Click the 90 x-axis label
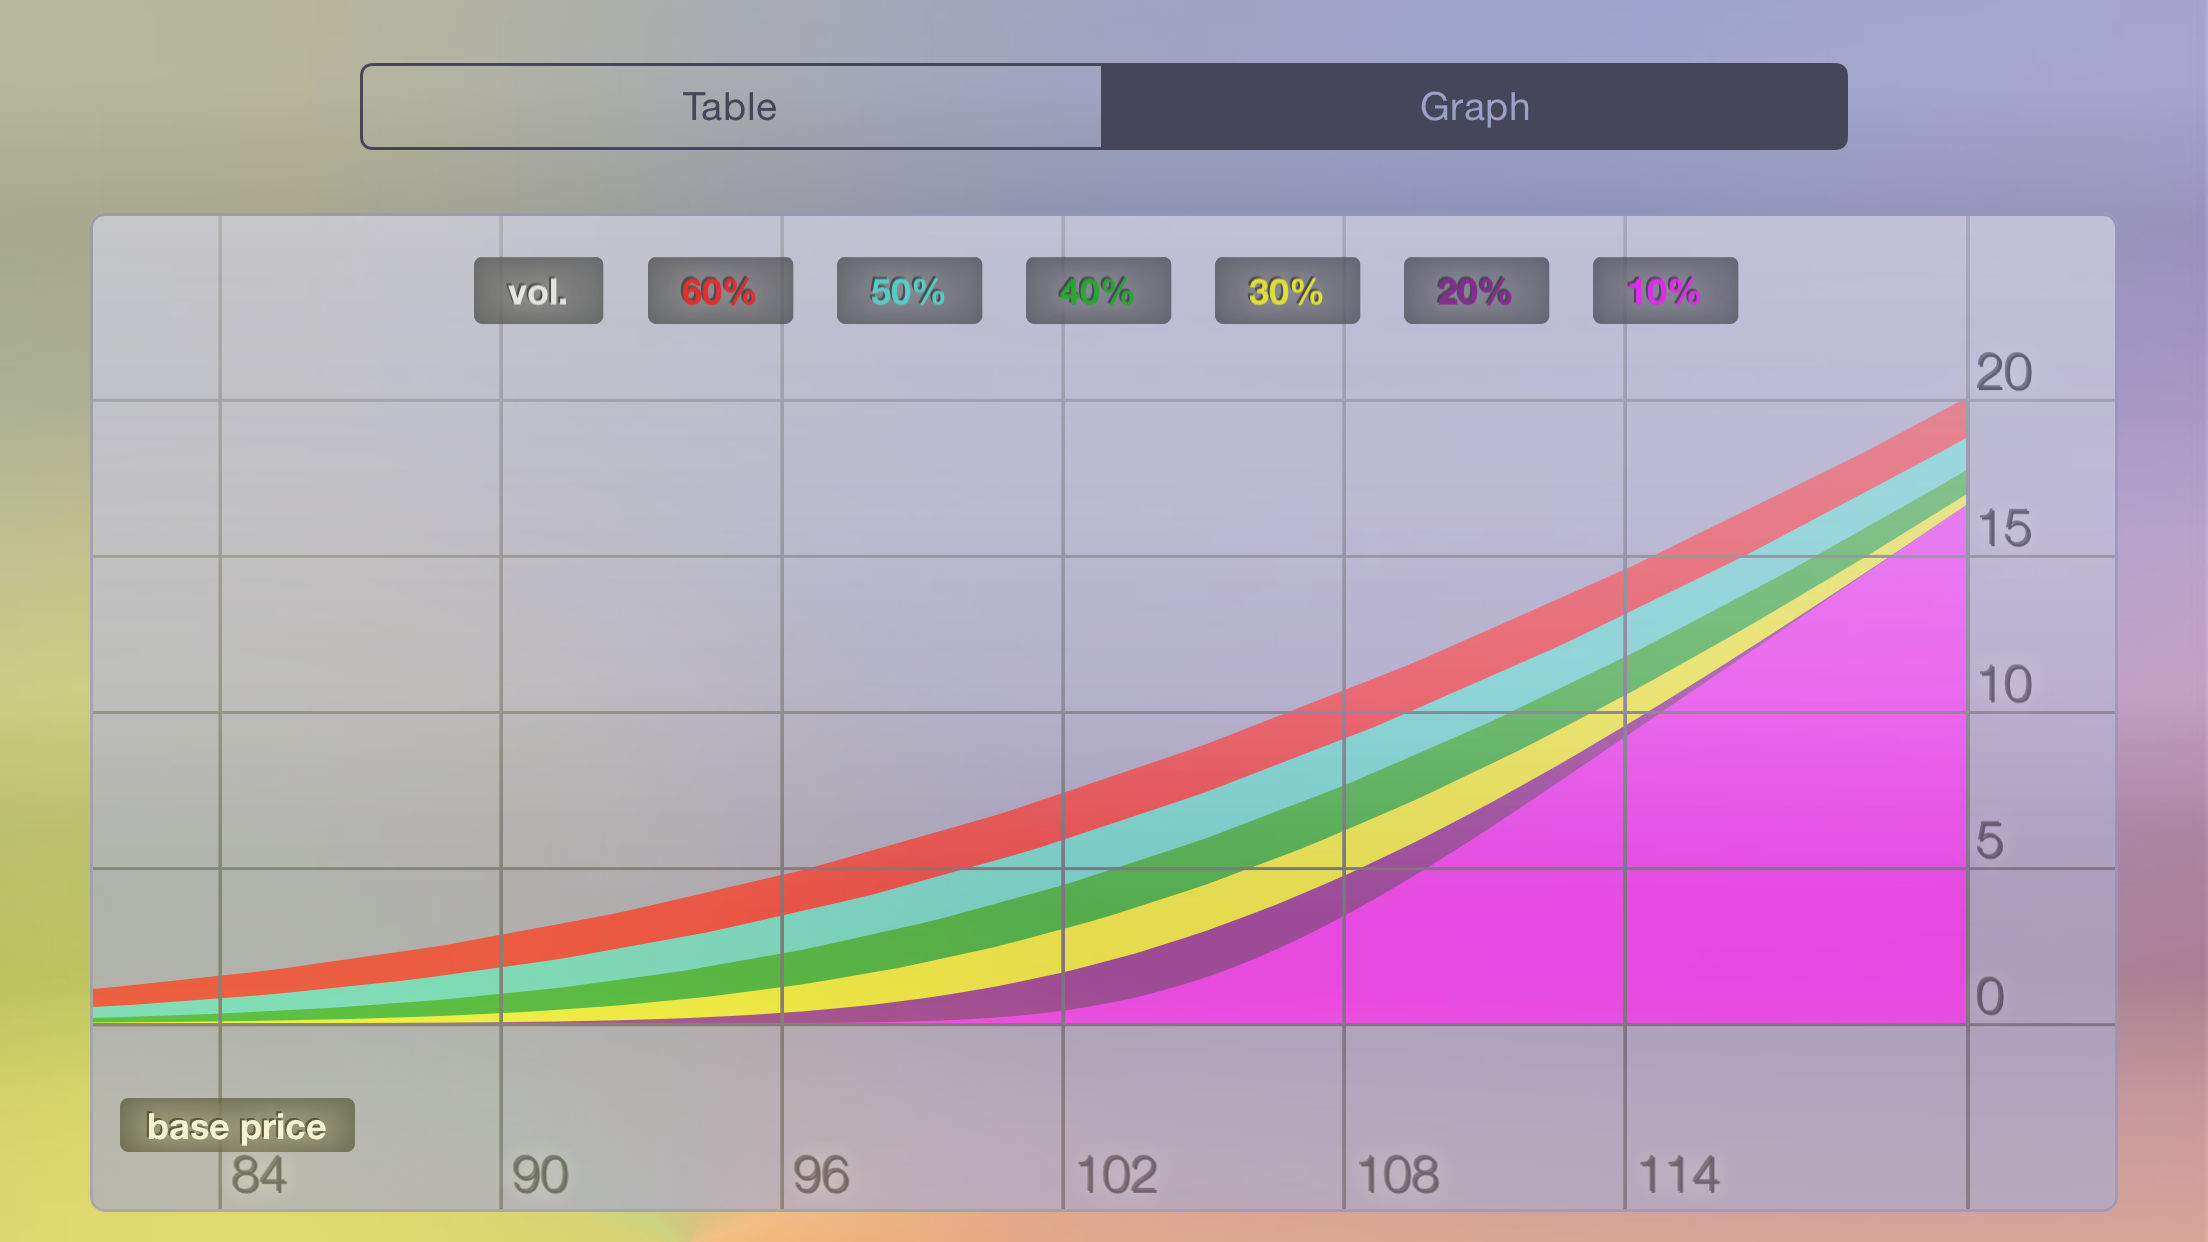2208x1242 pixels. 540,1175
